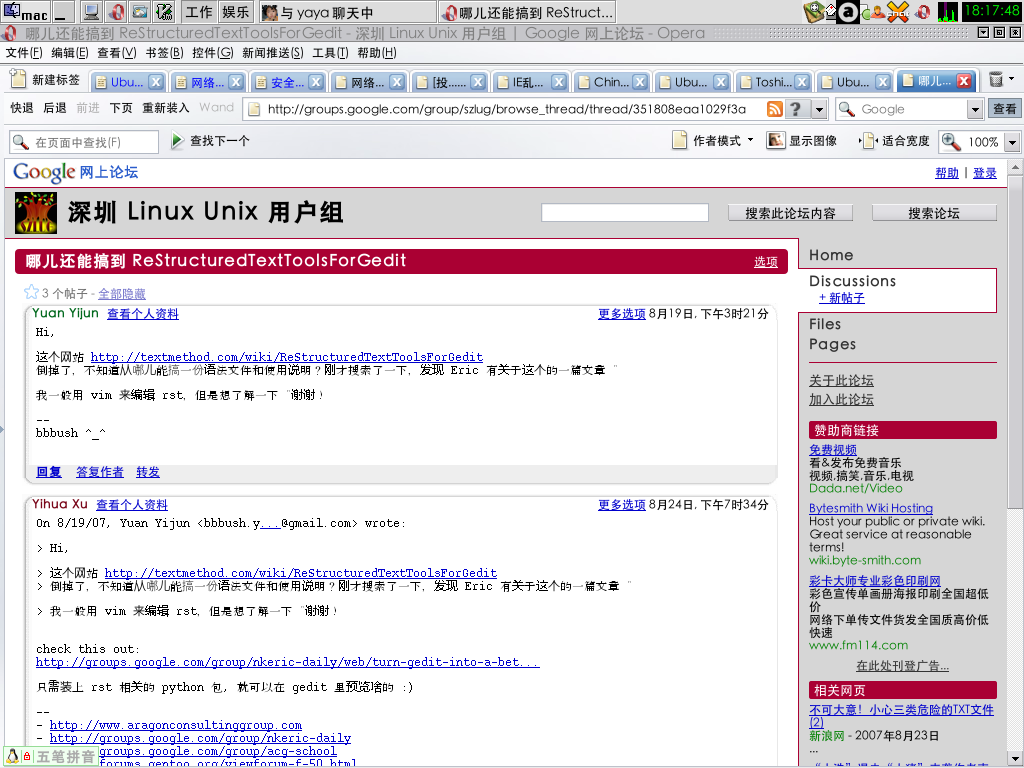The height and width of the screenshot is (768, 1024).
Task: Click the URL address bar field
Action: point(504,109)
